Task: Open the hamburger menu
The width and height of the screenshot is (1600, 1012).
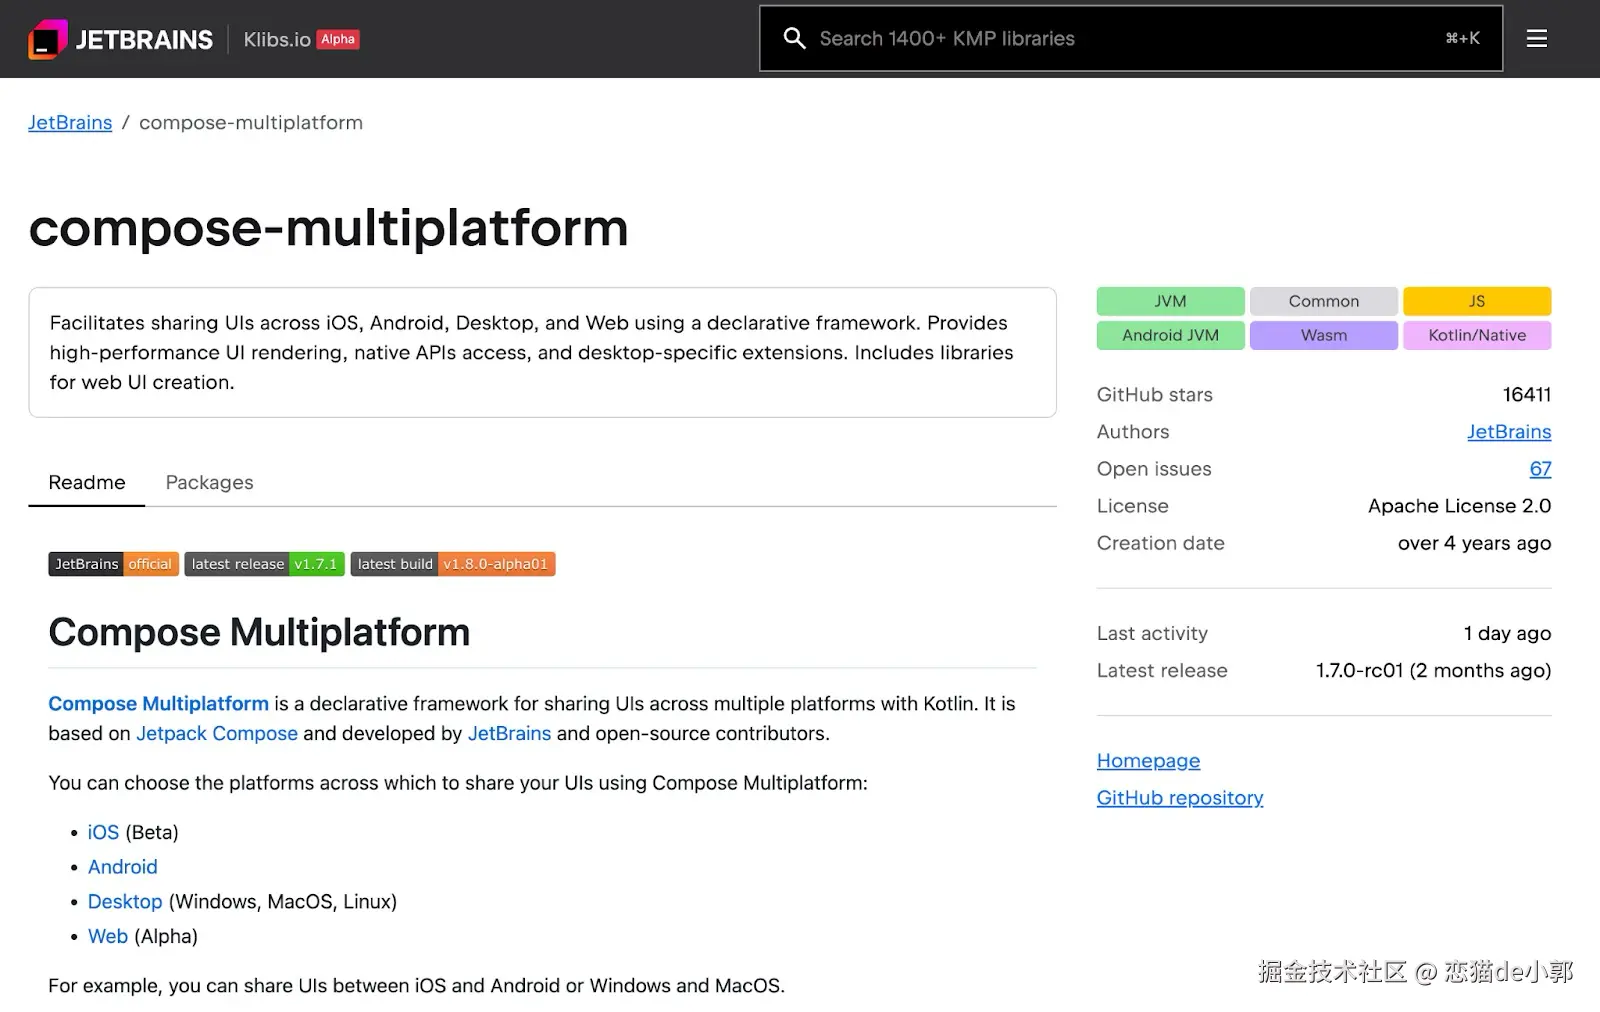Action: [1537, 39]
